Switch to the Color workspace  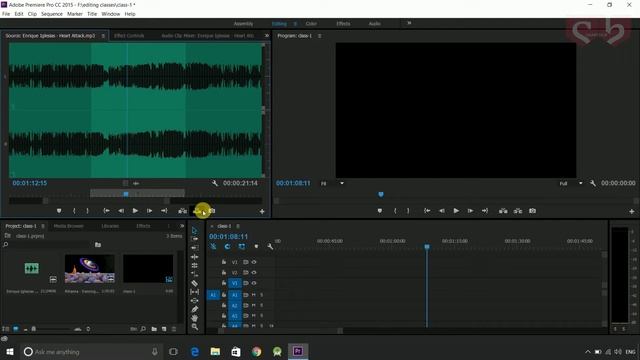[x=311, y=24]
